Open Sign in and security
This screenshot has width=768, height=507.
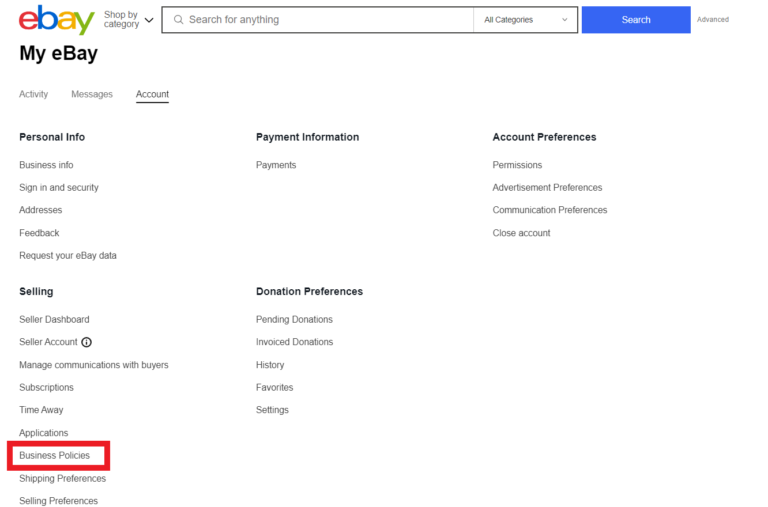59,188
